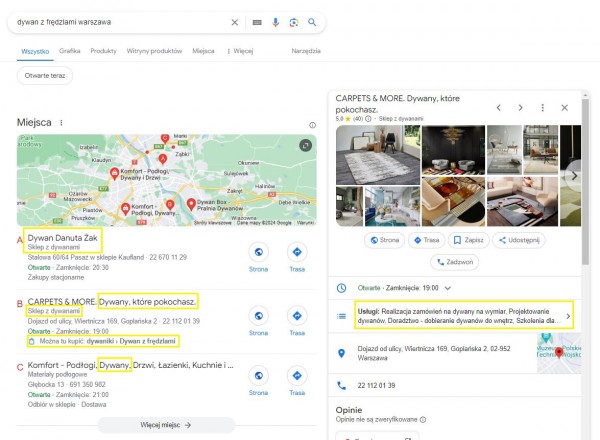Expand the opening hours chevron
The height and width of the screenshot is (440, 600).
point(448,288)
